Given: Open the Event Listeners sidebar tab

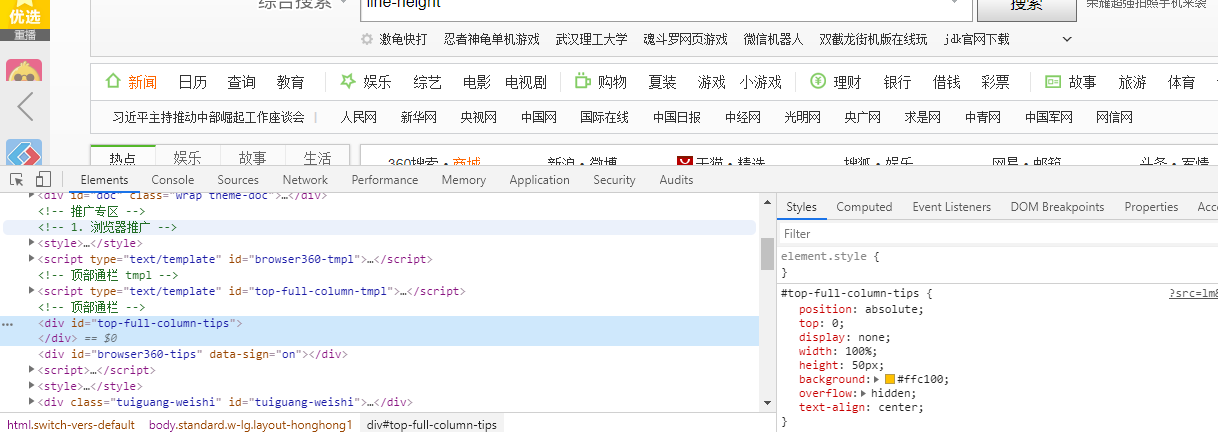Looking at the screenshot, I should (x=951, y=207).
